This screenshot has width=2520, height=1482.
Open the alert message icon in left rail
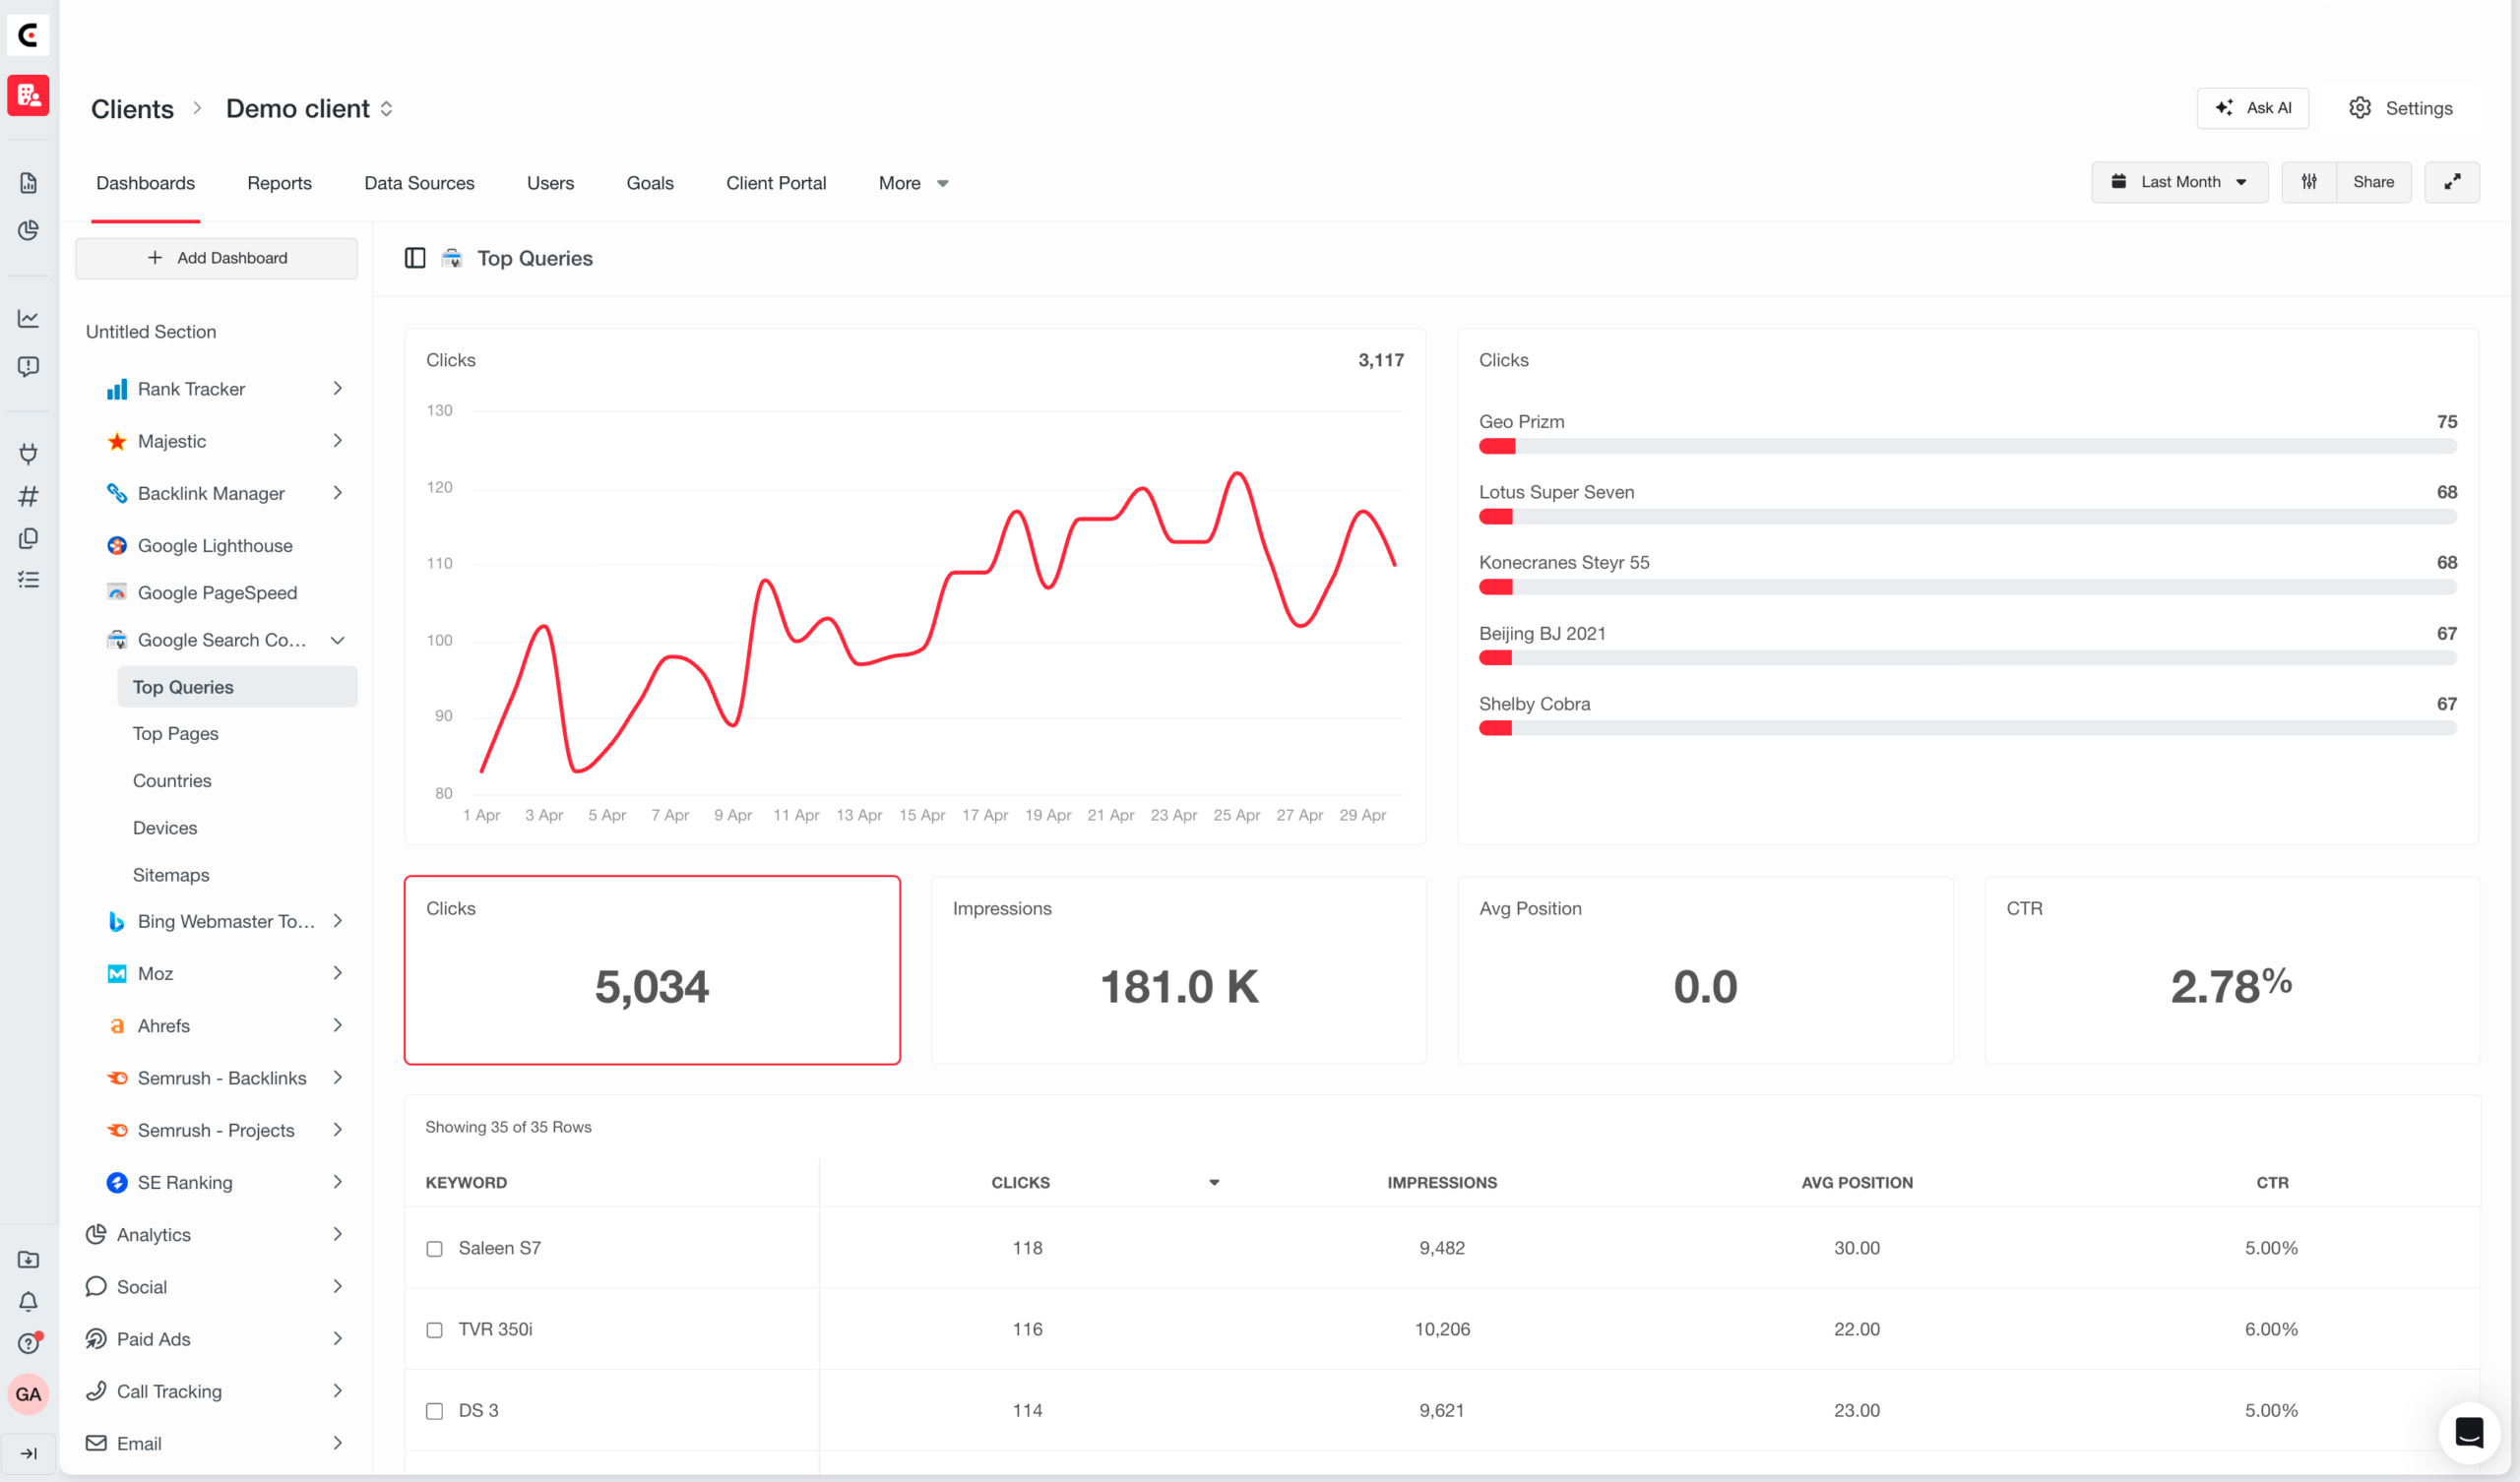pyautogui.click(x=28, y=366)
